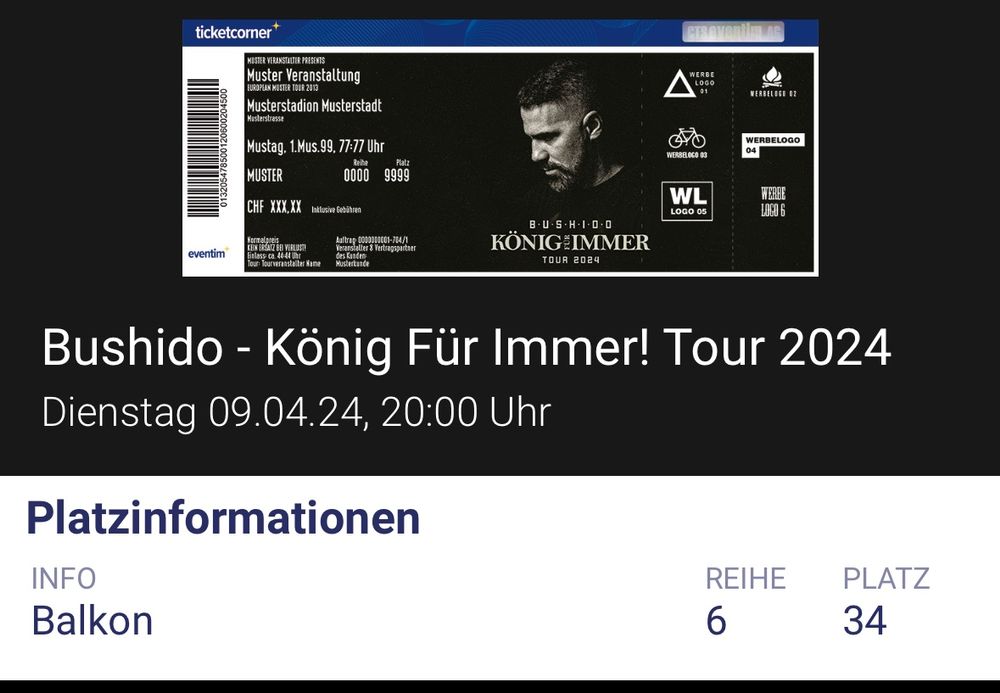Screen dimensions: 1000x693
Task: Click the Werbe Logo 6 text icon
Action: (x=773, y=201)
